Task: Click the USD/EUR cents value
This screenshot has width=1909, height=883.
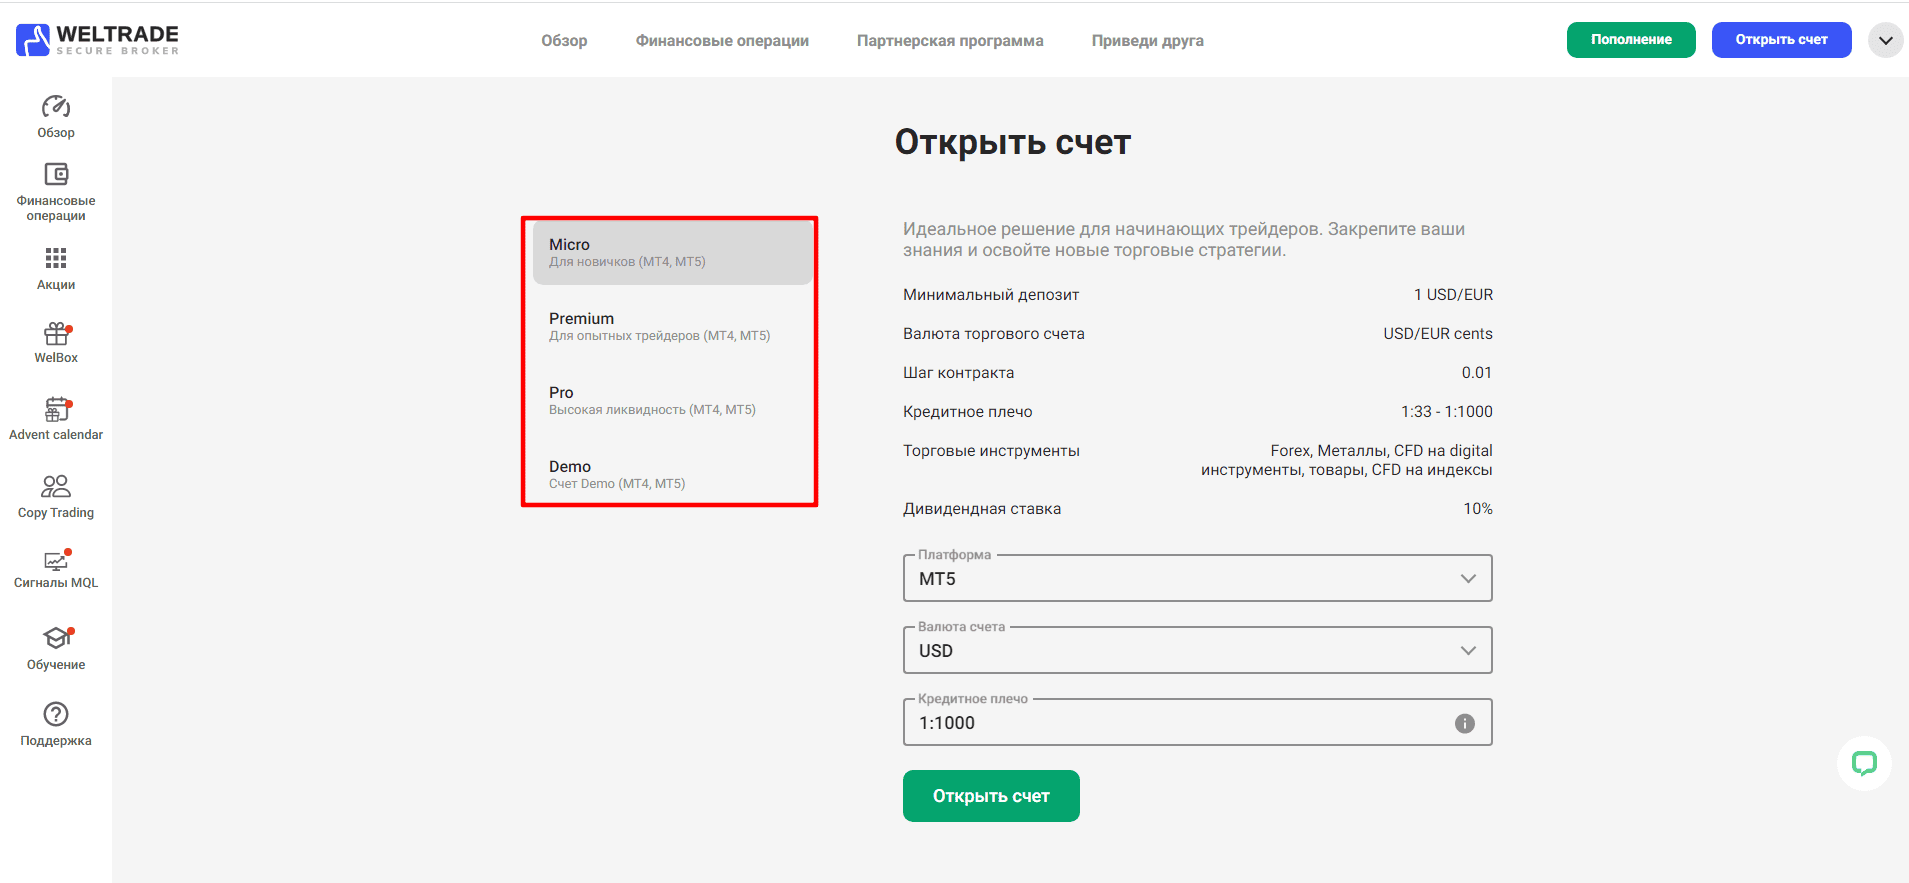Action: [1438, 334]
